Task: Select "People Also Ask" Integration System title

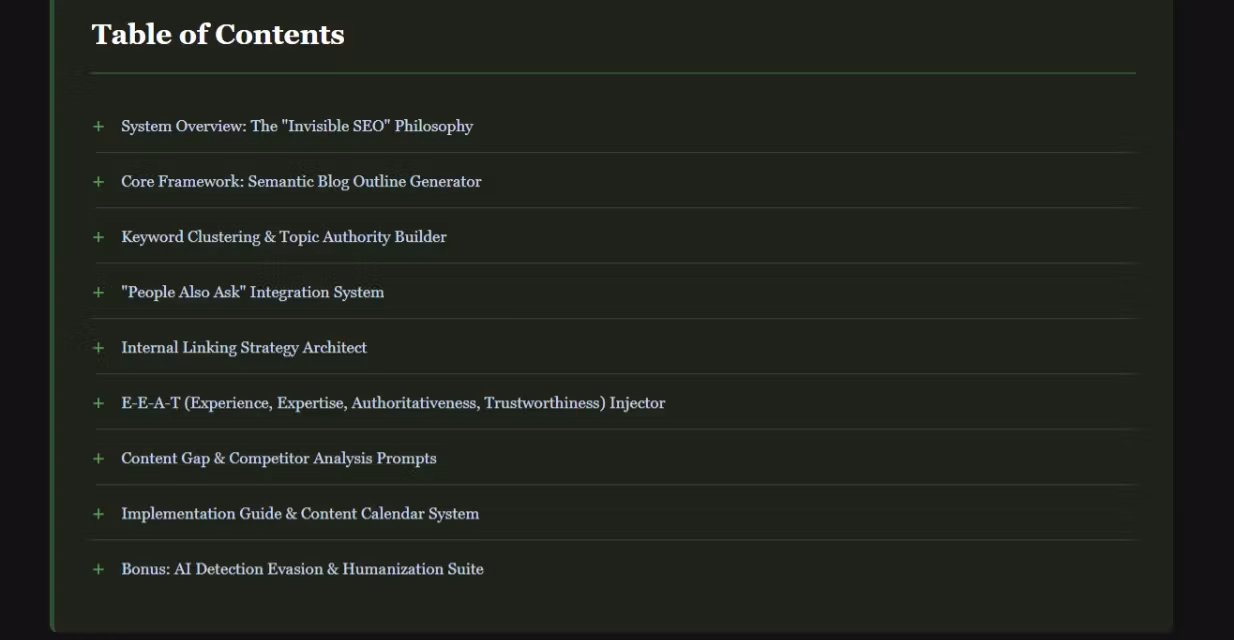Action: tap(252, 292)
